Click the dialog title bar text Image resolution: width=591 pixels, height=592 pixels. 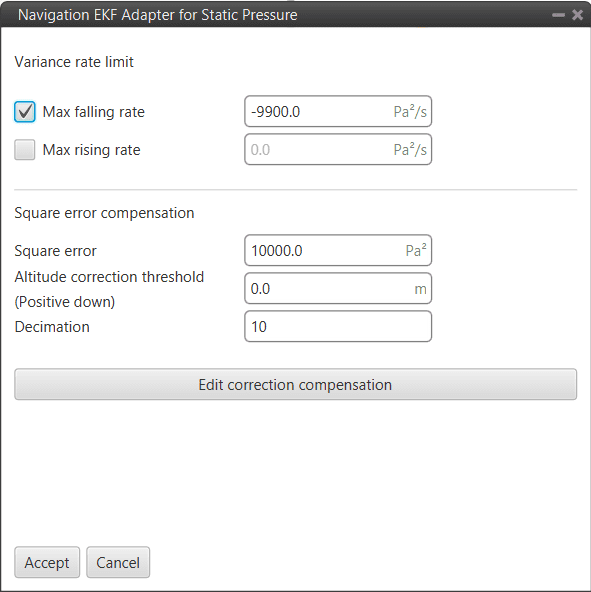click(157, 15)
